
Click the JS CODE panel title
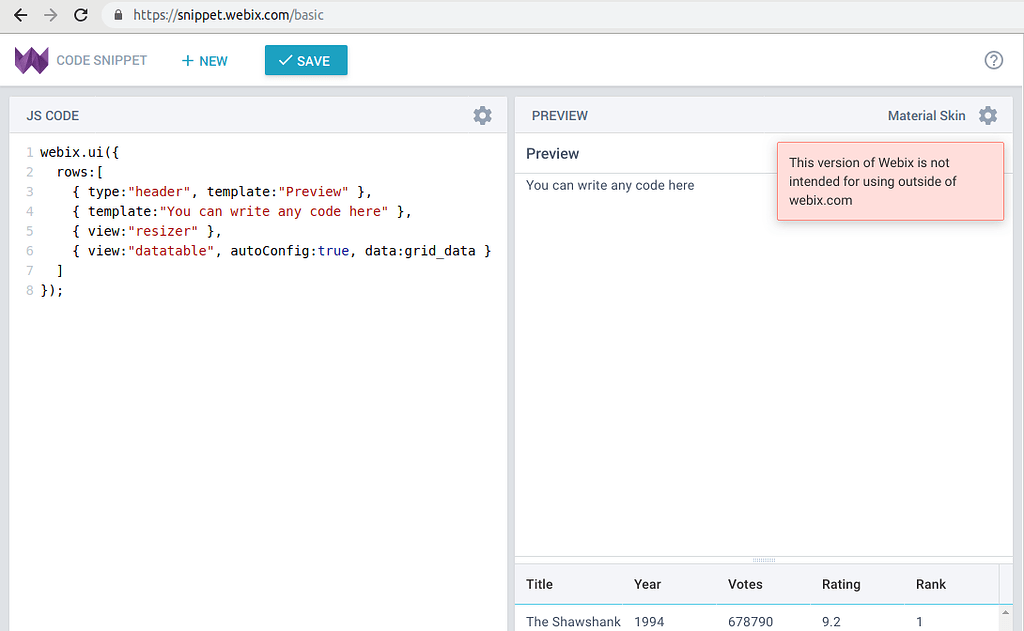point(52,116)
